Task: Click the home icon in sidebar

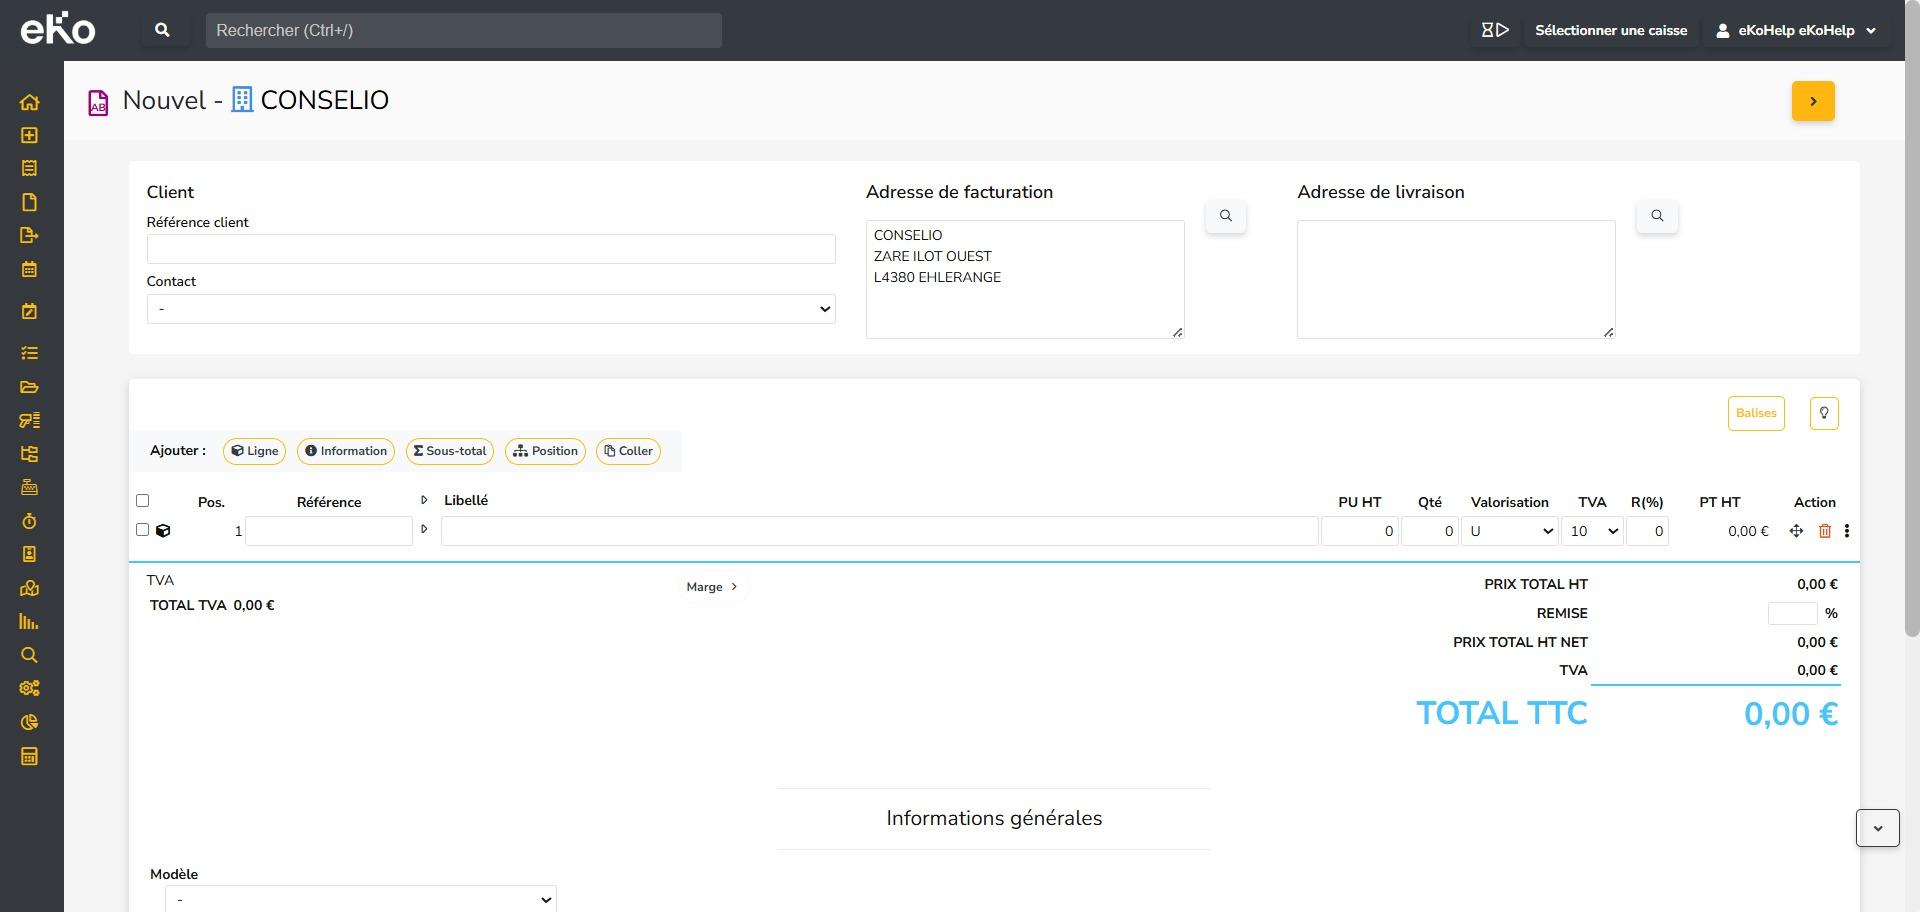Action: pyautogui.click(x=29, y=102)
